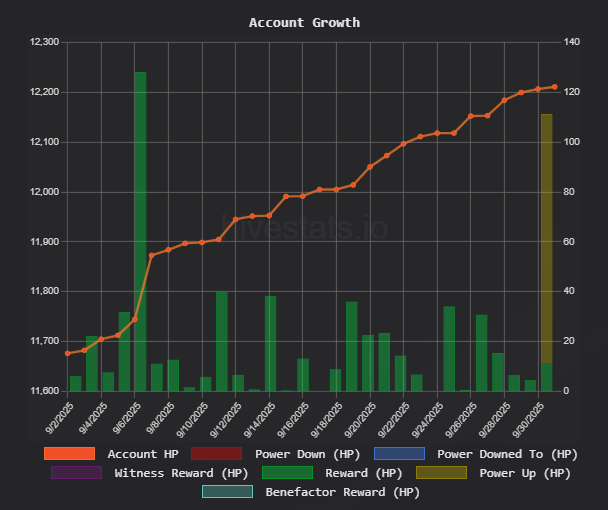This screenshot has height=510, width=608.
Task: Click the dark red Power Down legend box
Action: coord(215,453)
